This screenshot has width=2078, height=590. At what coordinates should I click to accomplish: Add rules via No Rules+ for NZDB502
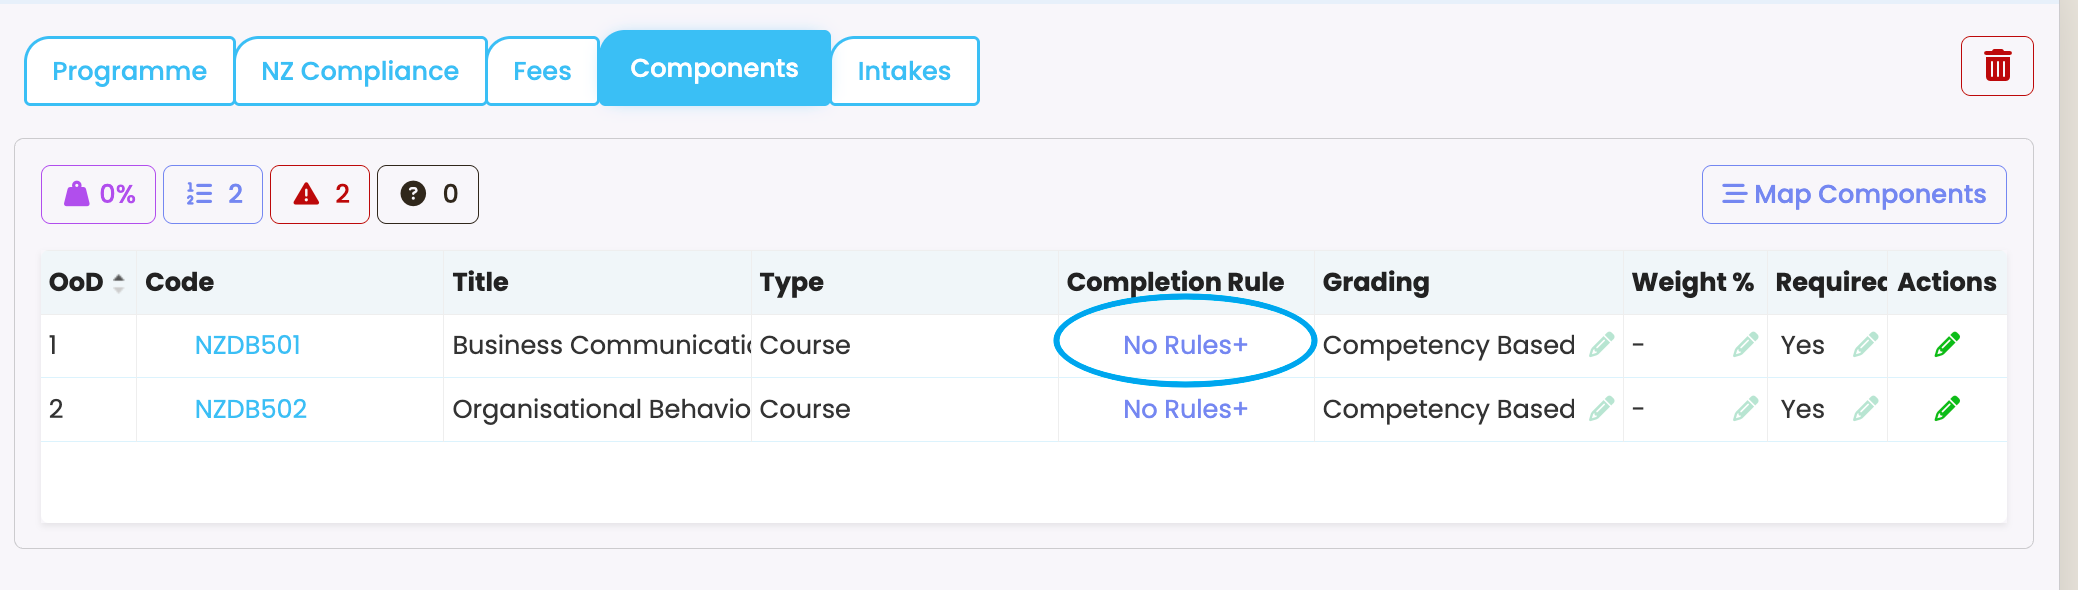tap(1185, 409)
